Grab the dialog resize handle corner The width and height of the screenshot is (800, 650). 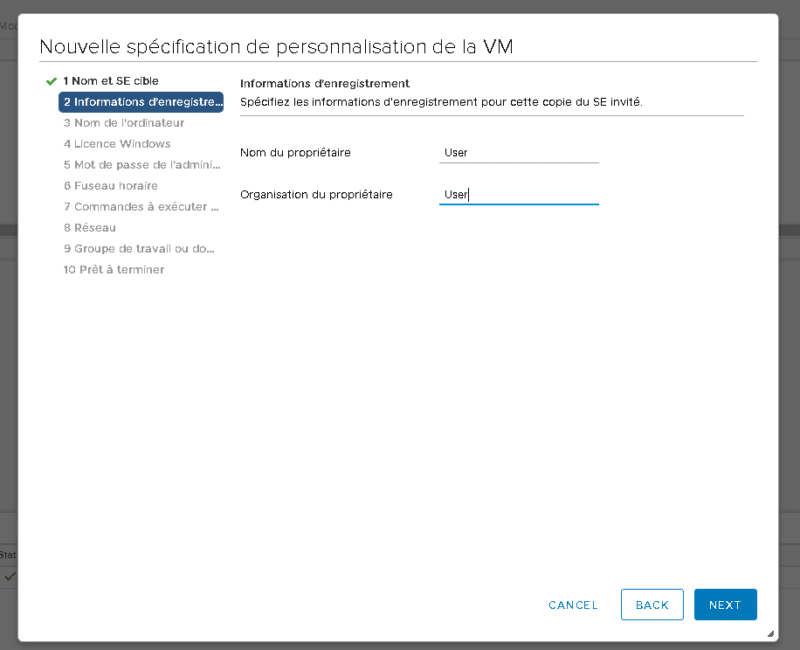click(x=770, y=634)
